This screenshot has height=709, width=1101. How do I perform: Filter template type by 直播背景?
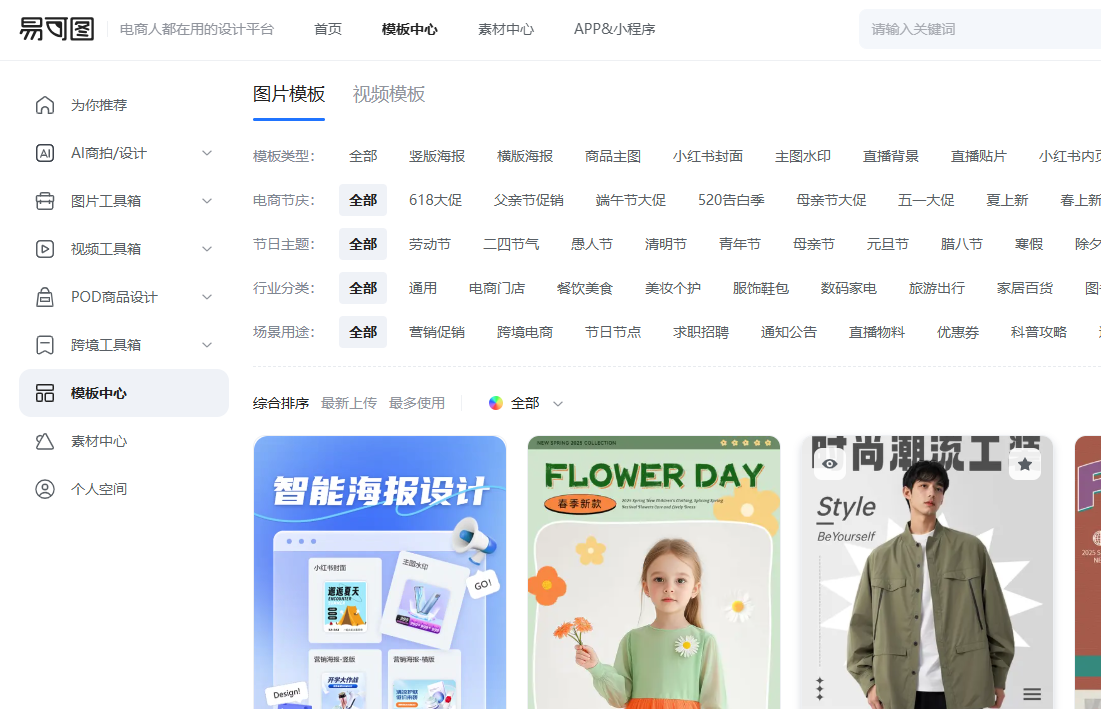point(890,157)
